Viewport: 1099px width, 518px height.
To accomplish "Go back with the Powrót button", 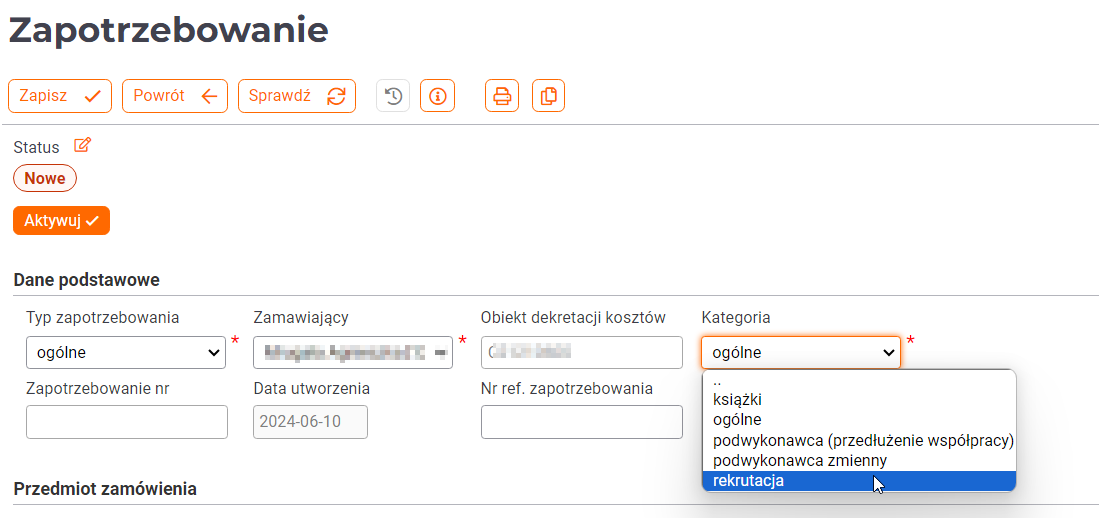I will click(175, 96).
